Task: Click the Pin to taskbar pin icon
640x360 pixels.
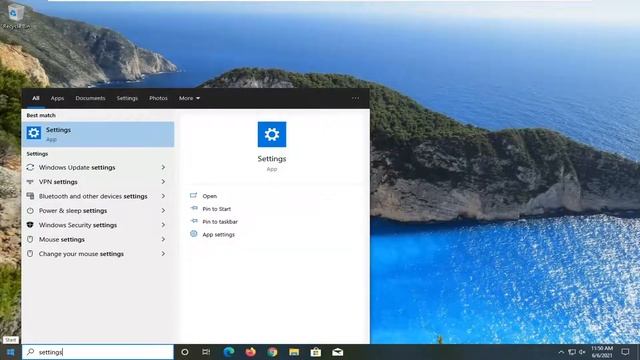Action: click(194, 221)
